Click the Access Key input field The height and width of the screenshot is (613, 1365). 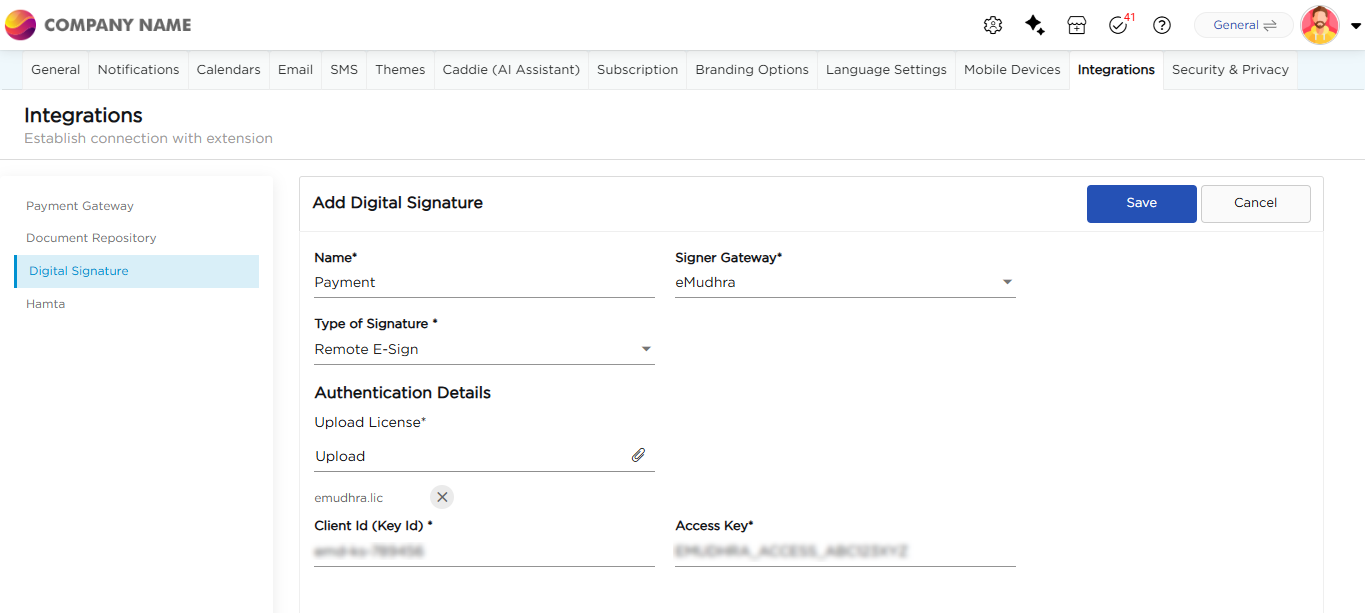pyautogui.click(x=845, y=551)
